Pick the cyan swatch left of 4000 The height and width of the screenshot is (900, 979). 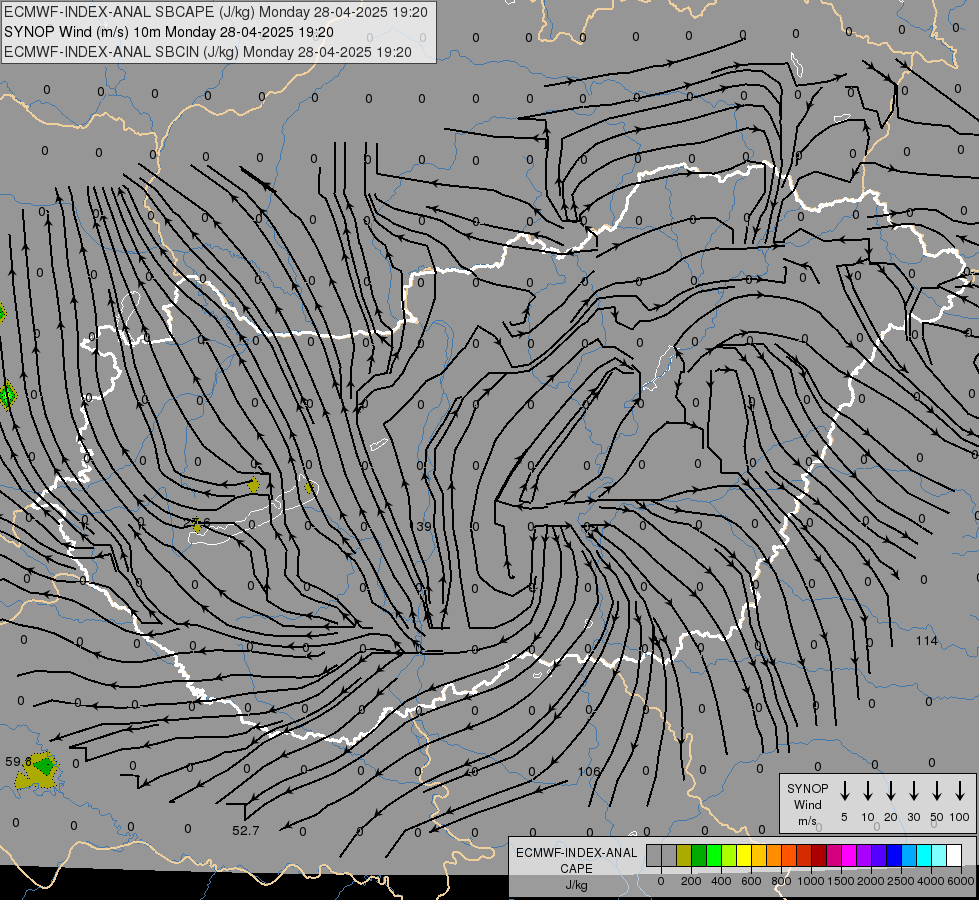tap(924, 855)
